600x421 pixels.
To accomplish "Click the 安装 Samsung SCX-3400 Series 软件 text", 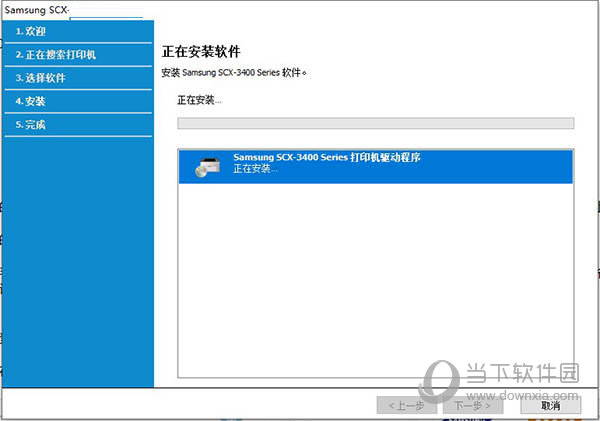I will 234,72.
